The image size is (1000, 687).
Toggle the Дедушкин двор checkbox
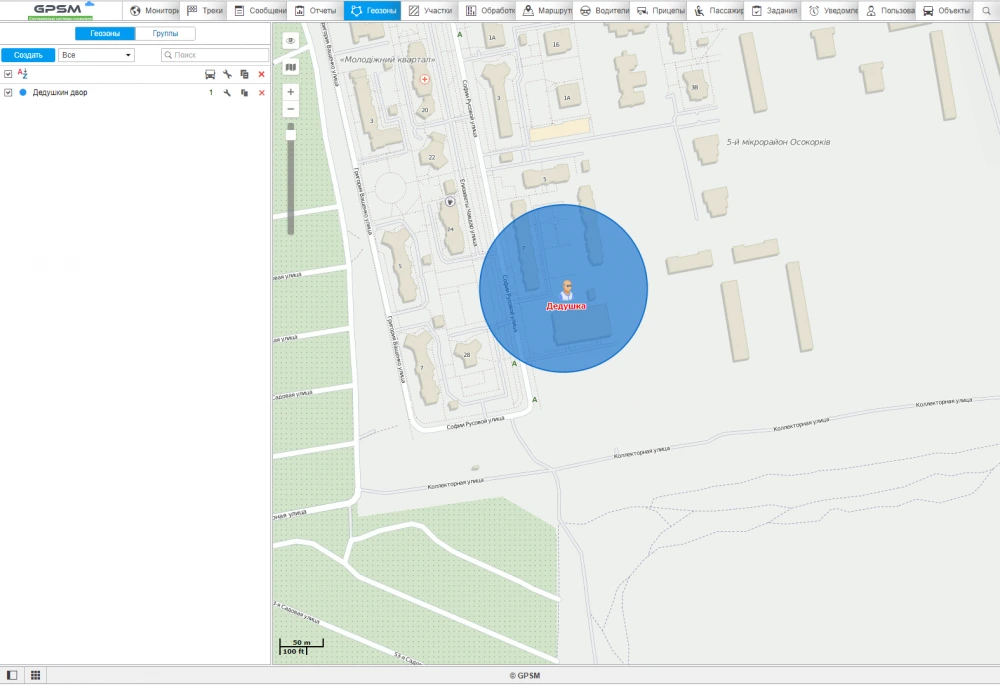click(8, 93)
